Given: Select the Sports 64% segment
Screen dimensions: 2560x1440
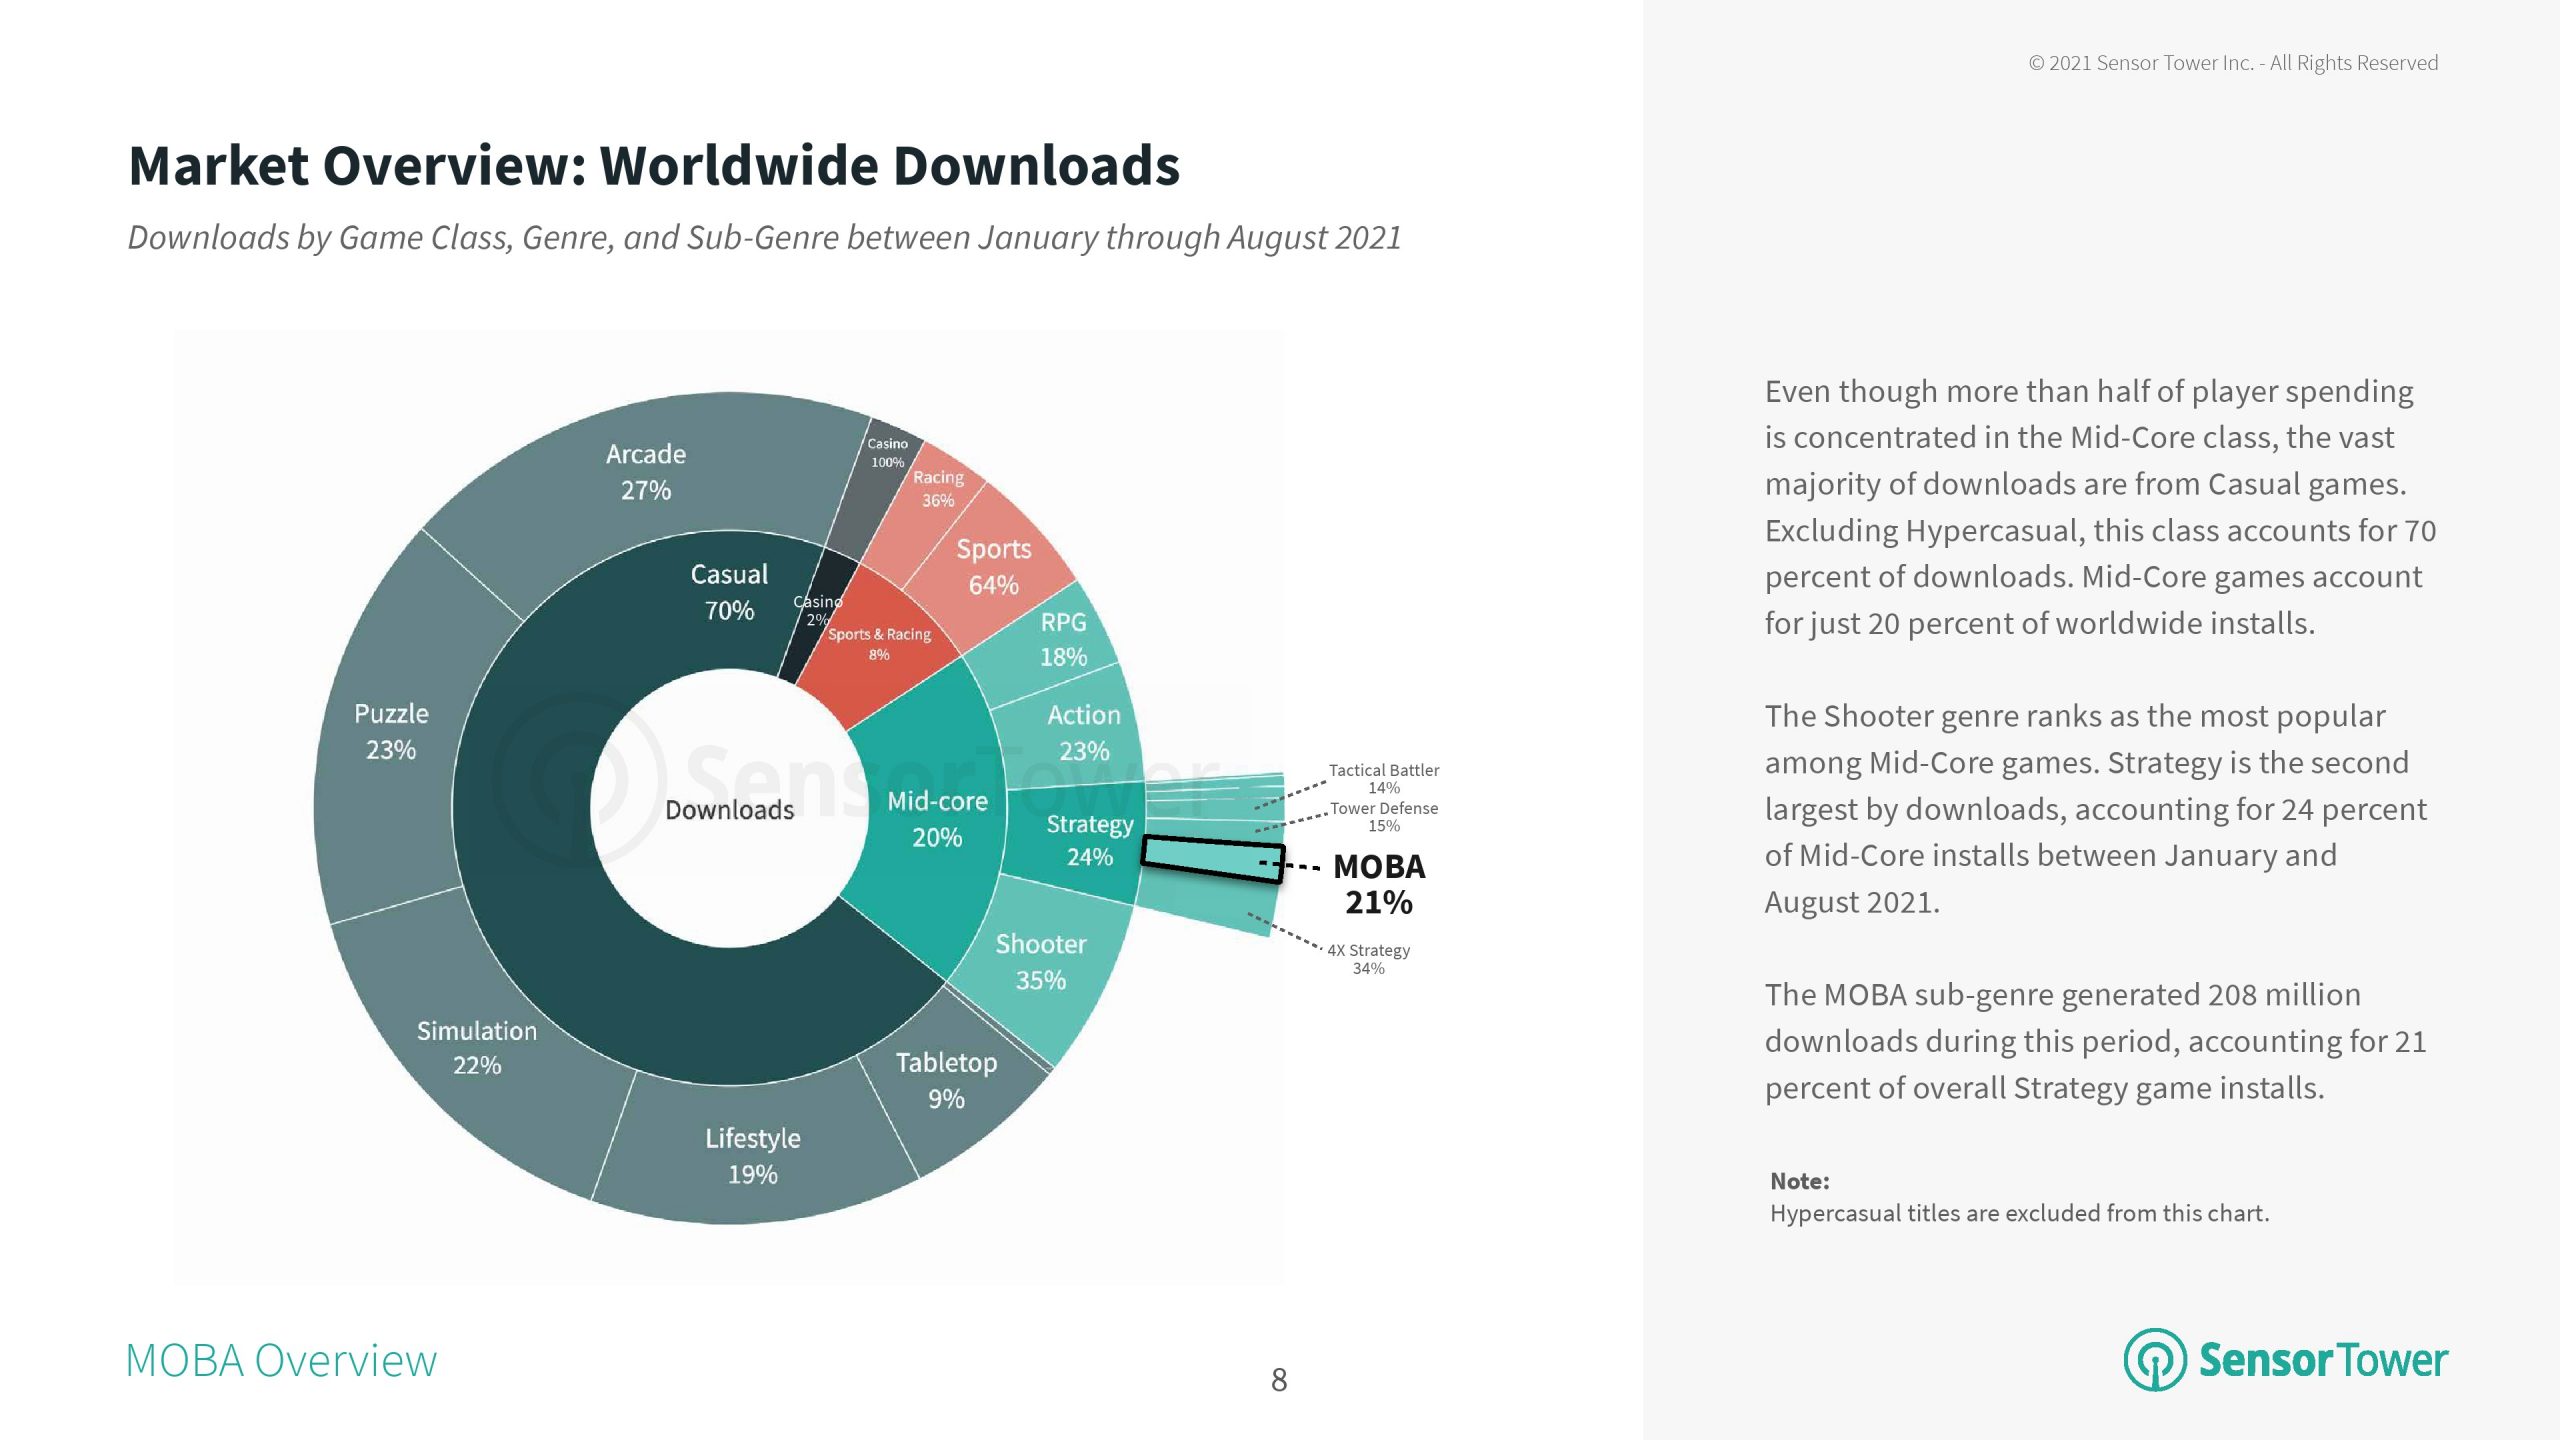Looking at the screenshot, I should (x=993, y=566).
